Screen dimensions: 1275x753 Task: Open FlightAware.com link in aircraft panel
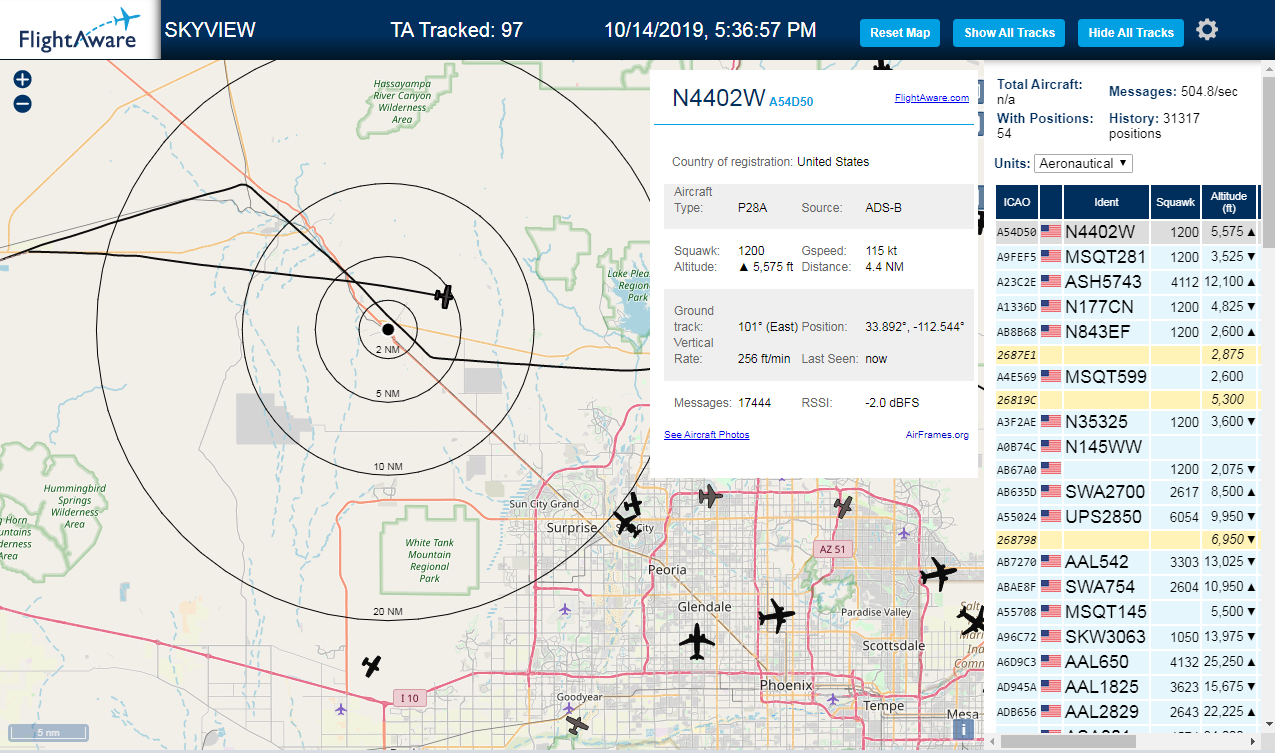[931, 98]
